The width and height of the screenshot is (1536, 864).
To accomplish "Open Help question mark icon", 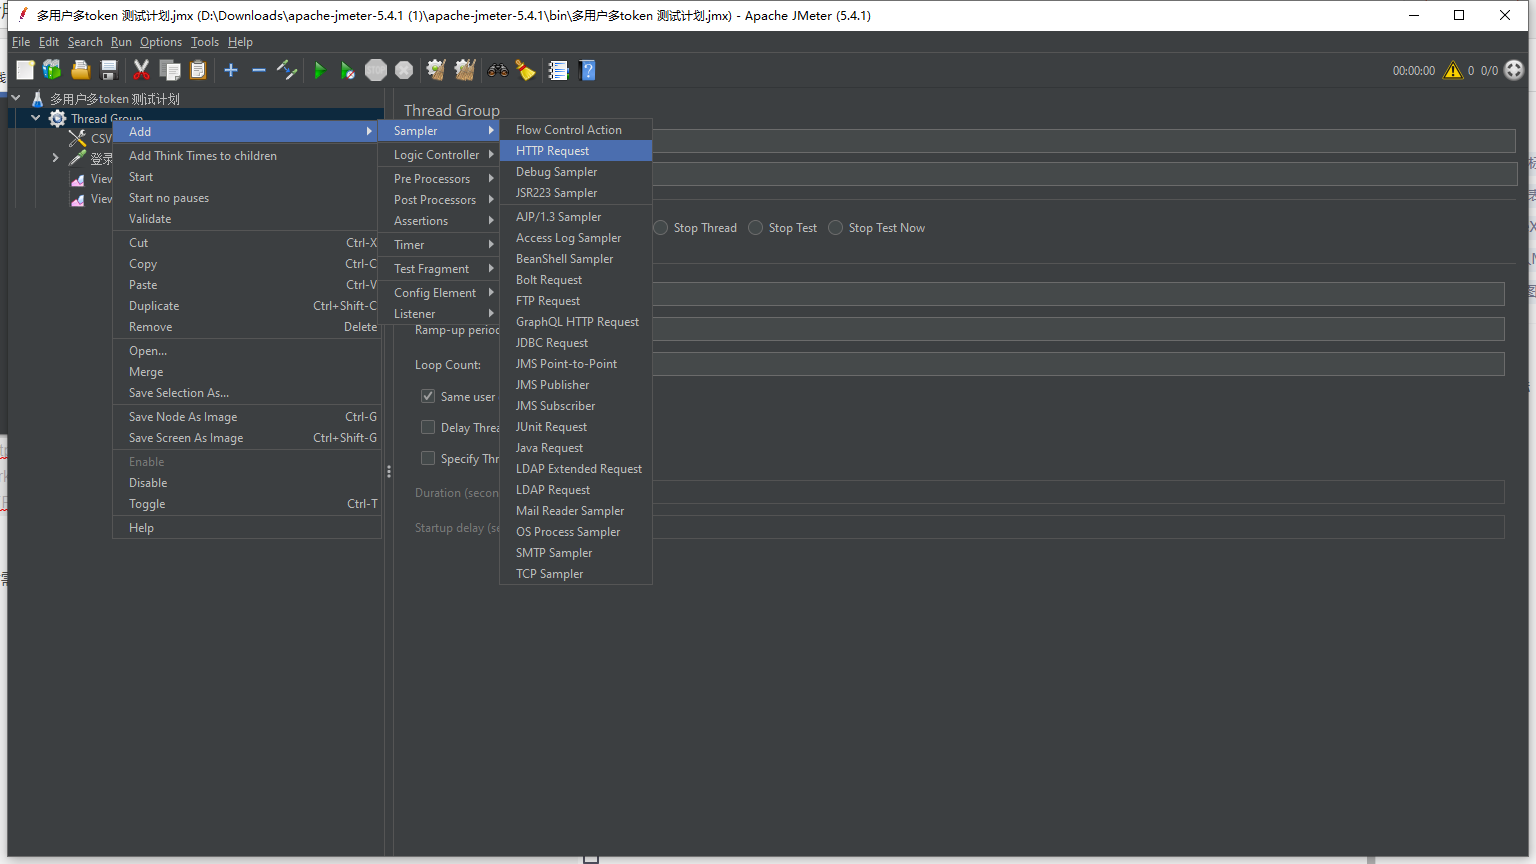I will point(588,70).
